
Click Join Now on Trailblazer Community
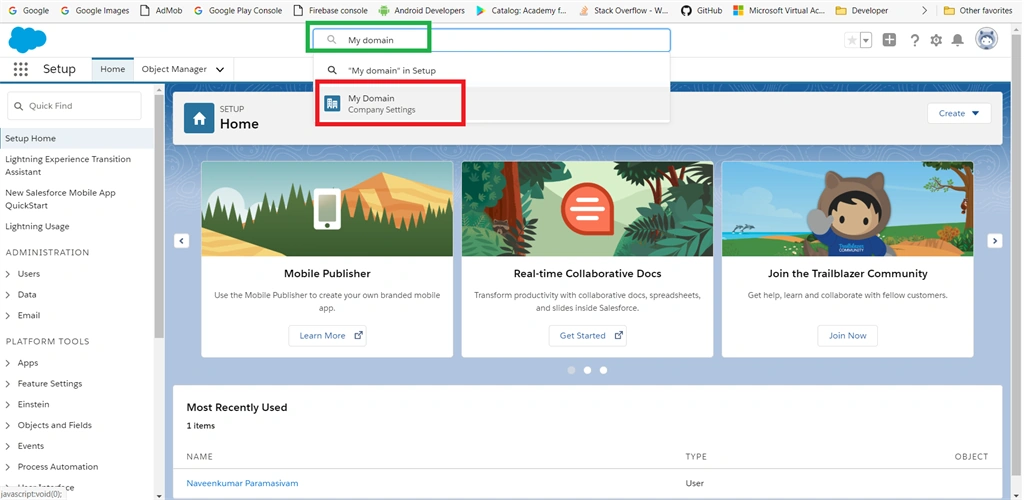tap(848, 336)
